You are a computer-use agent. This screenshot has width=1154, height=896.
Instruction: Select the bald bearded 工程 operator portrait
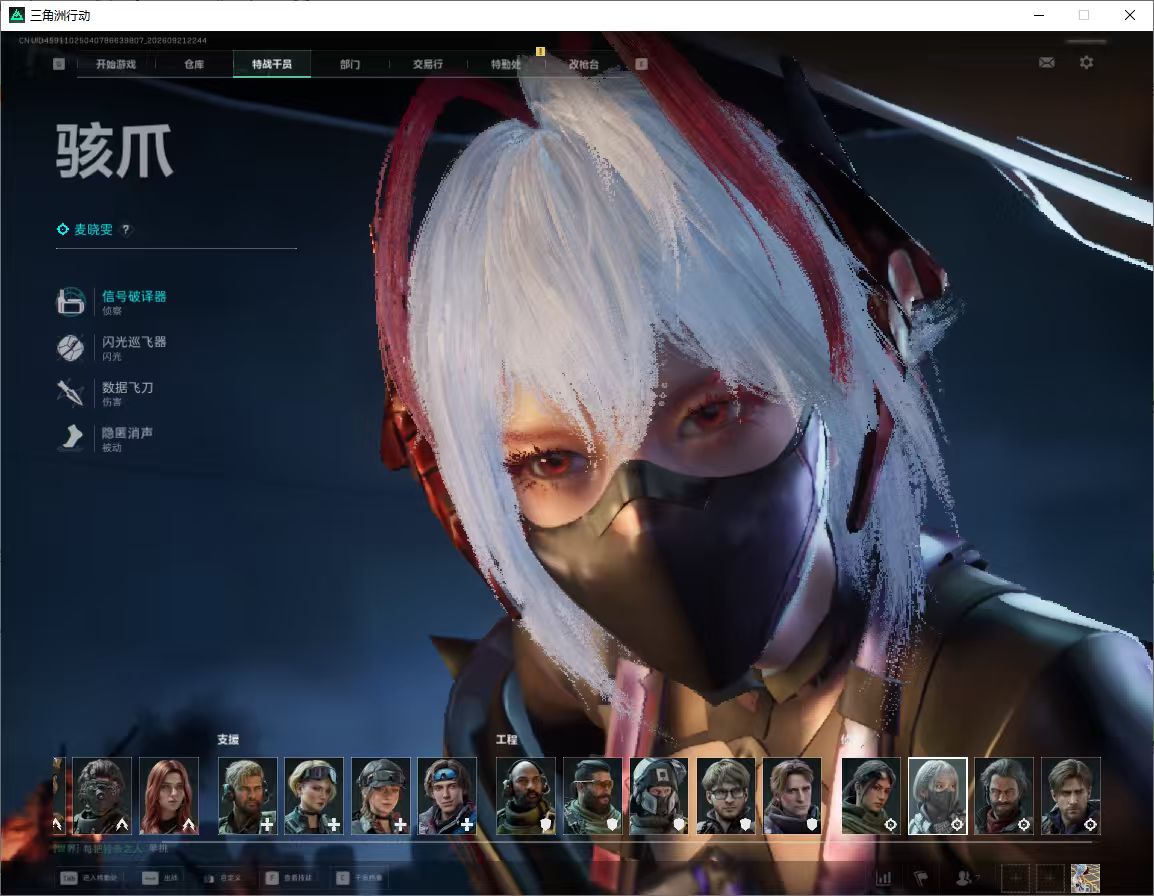coord(525,796)
